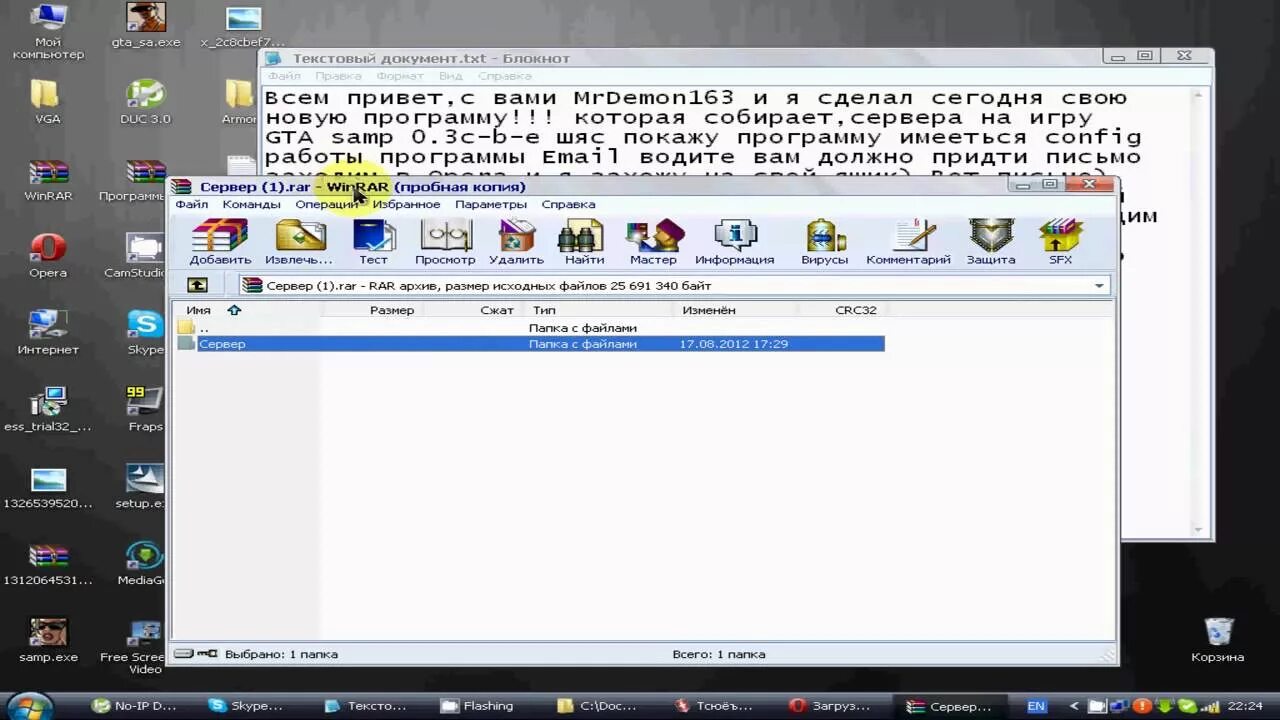
Task: Open the WinRAR Операции menu
Action: click(326, 204)
